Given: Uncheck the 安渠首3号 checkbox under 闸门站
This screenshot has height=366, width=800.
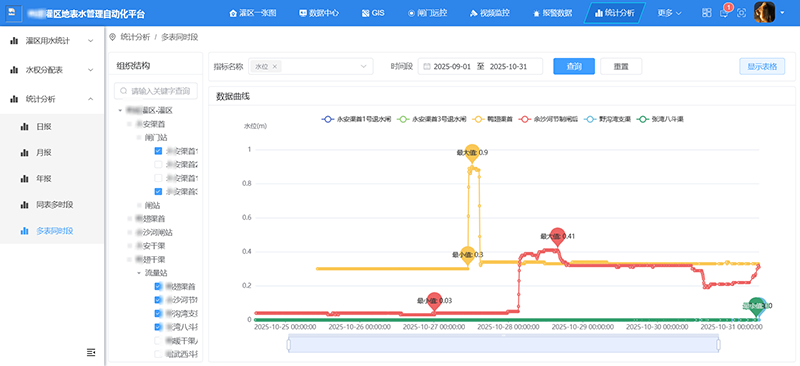Looking at the screenshot, I should pyautogui.click(x=158, y=191).
